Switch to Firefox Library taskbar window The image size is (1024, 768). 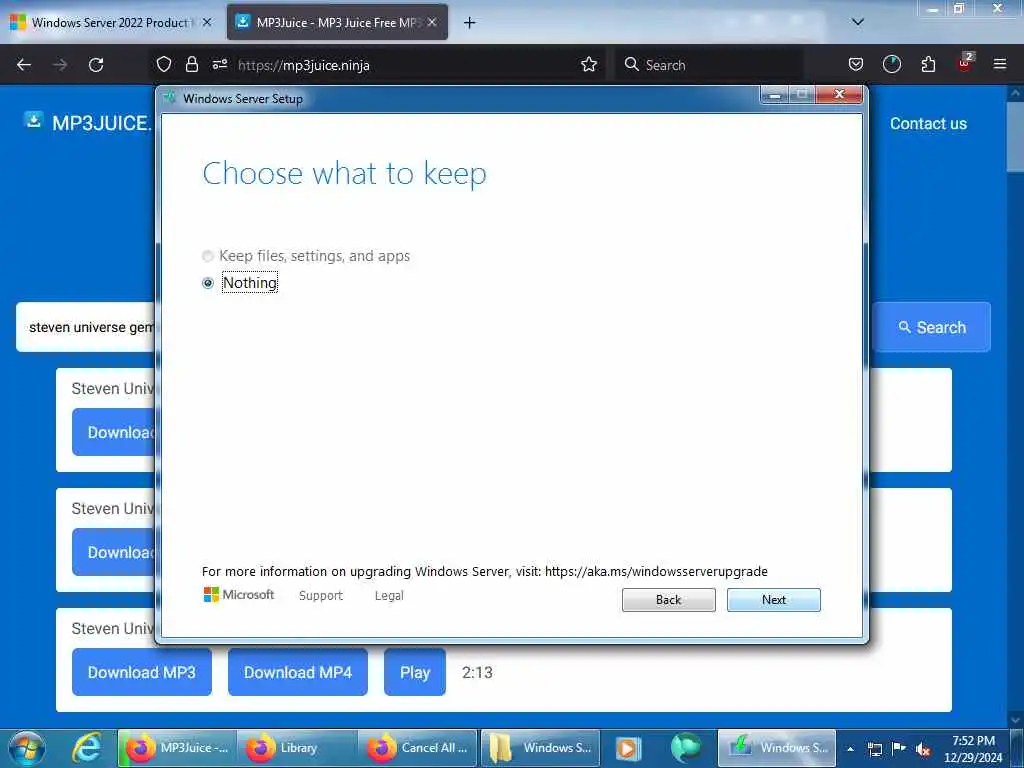(x=296, y=748)
